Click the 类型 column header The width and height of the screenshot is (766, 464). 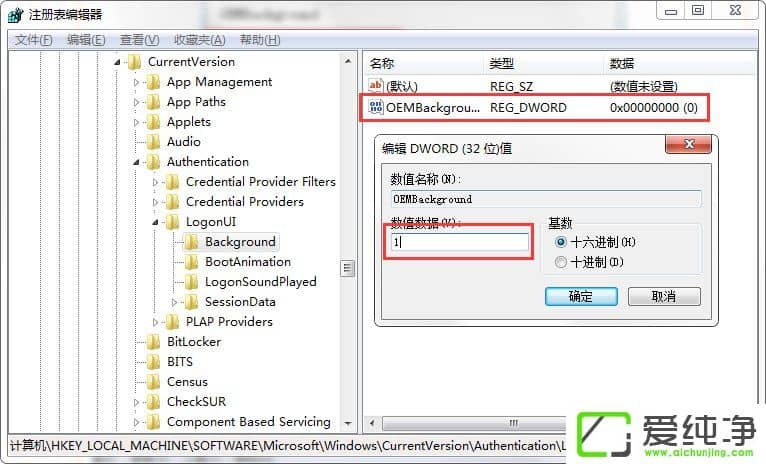pyautogui.click(x=543, y=63)
